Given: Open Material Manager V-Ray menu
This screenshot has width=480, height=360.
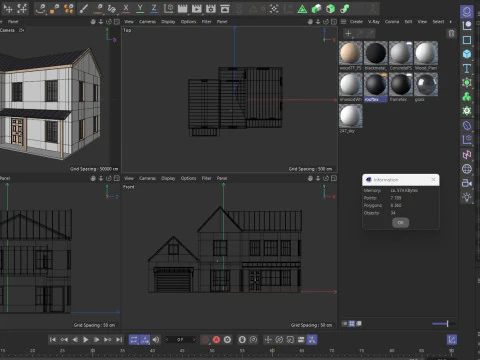Looking at the screenshot, I should coord(374,22).
